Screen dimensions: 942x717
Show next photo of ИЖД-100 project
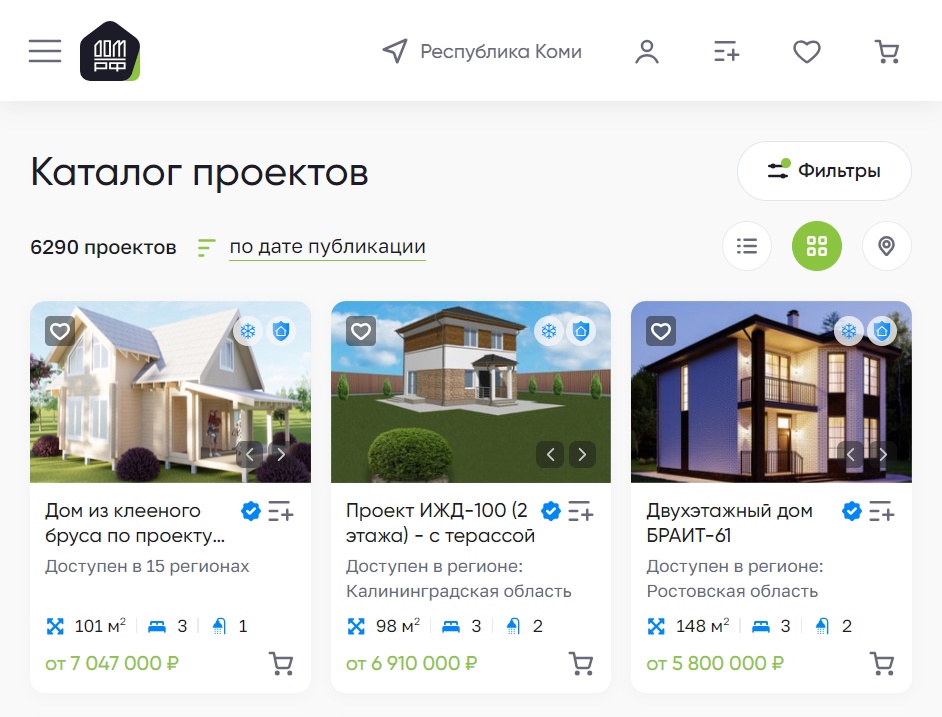[582, 454]
